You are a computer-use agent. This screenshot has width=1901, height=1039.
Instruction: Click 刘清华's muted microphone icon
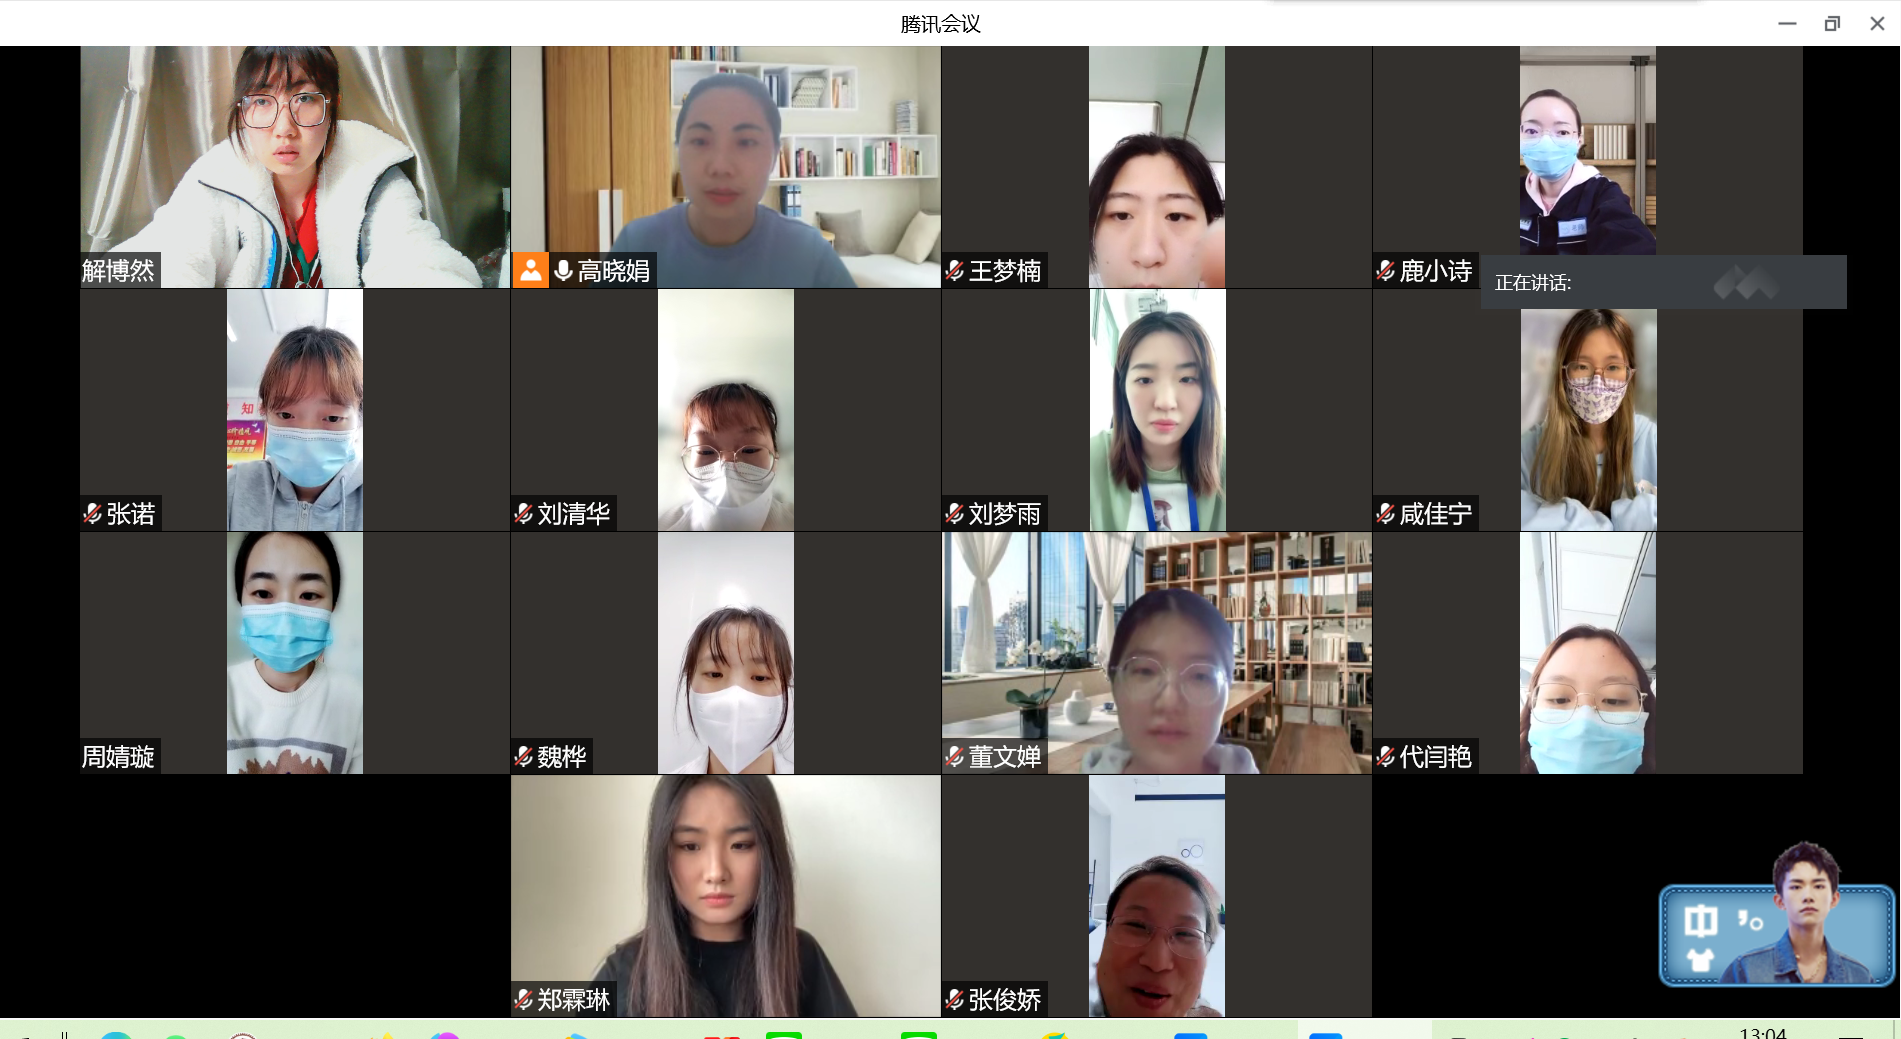pyautogui.click(x=524, y=514)
